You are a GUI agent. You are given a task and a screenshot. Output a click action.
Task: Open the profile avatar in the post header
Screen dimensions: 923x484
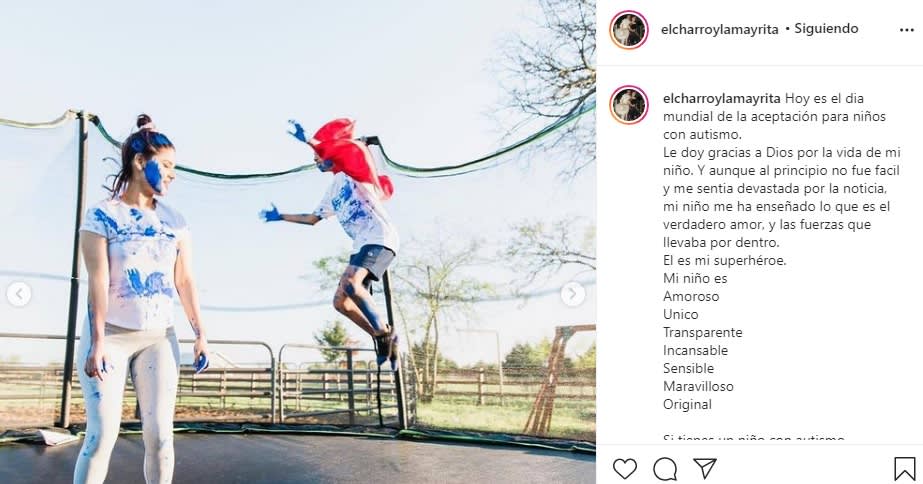coord(629,29)
